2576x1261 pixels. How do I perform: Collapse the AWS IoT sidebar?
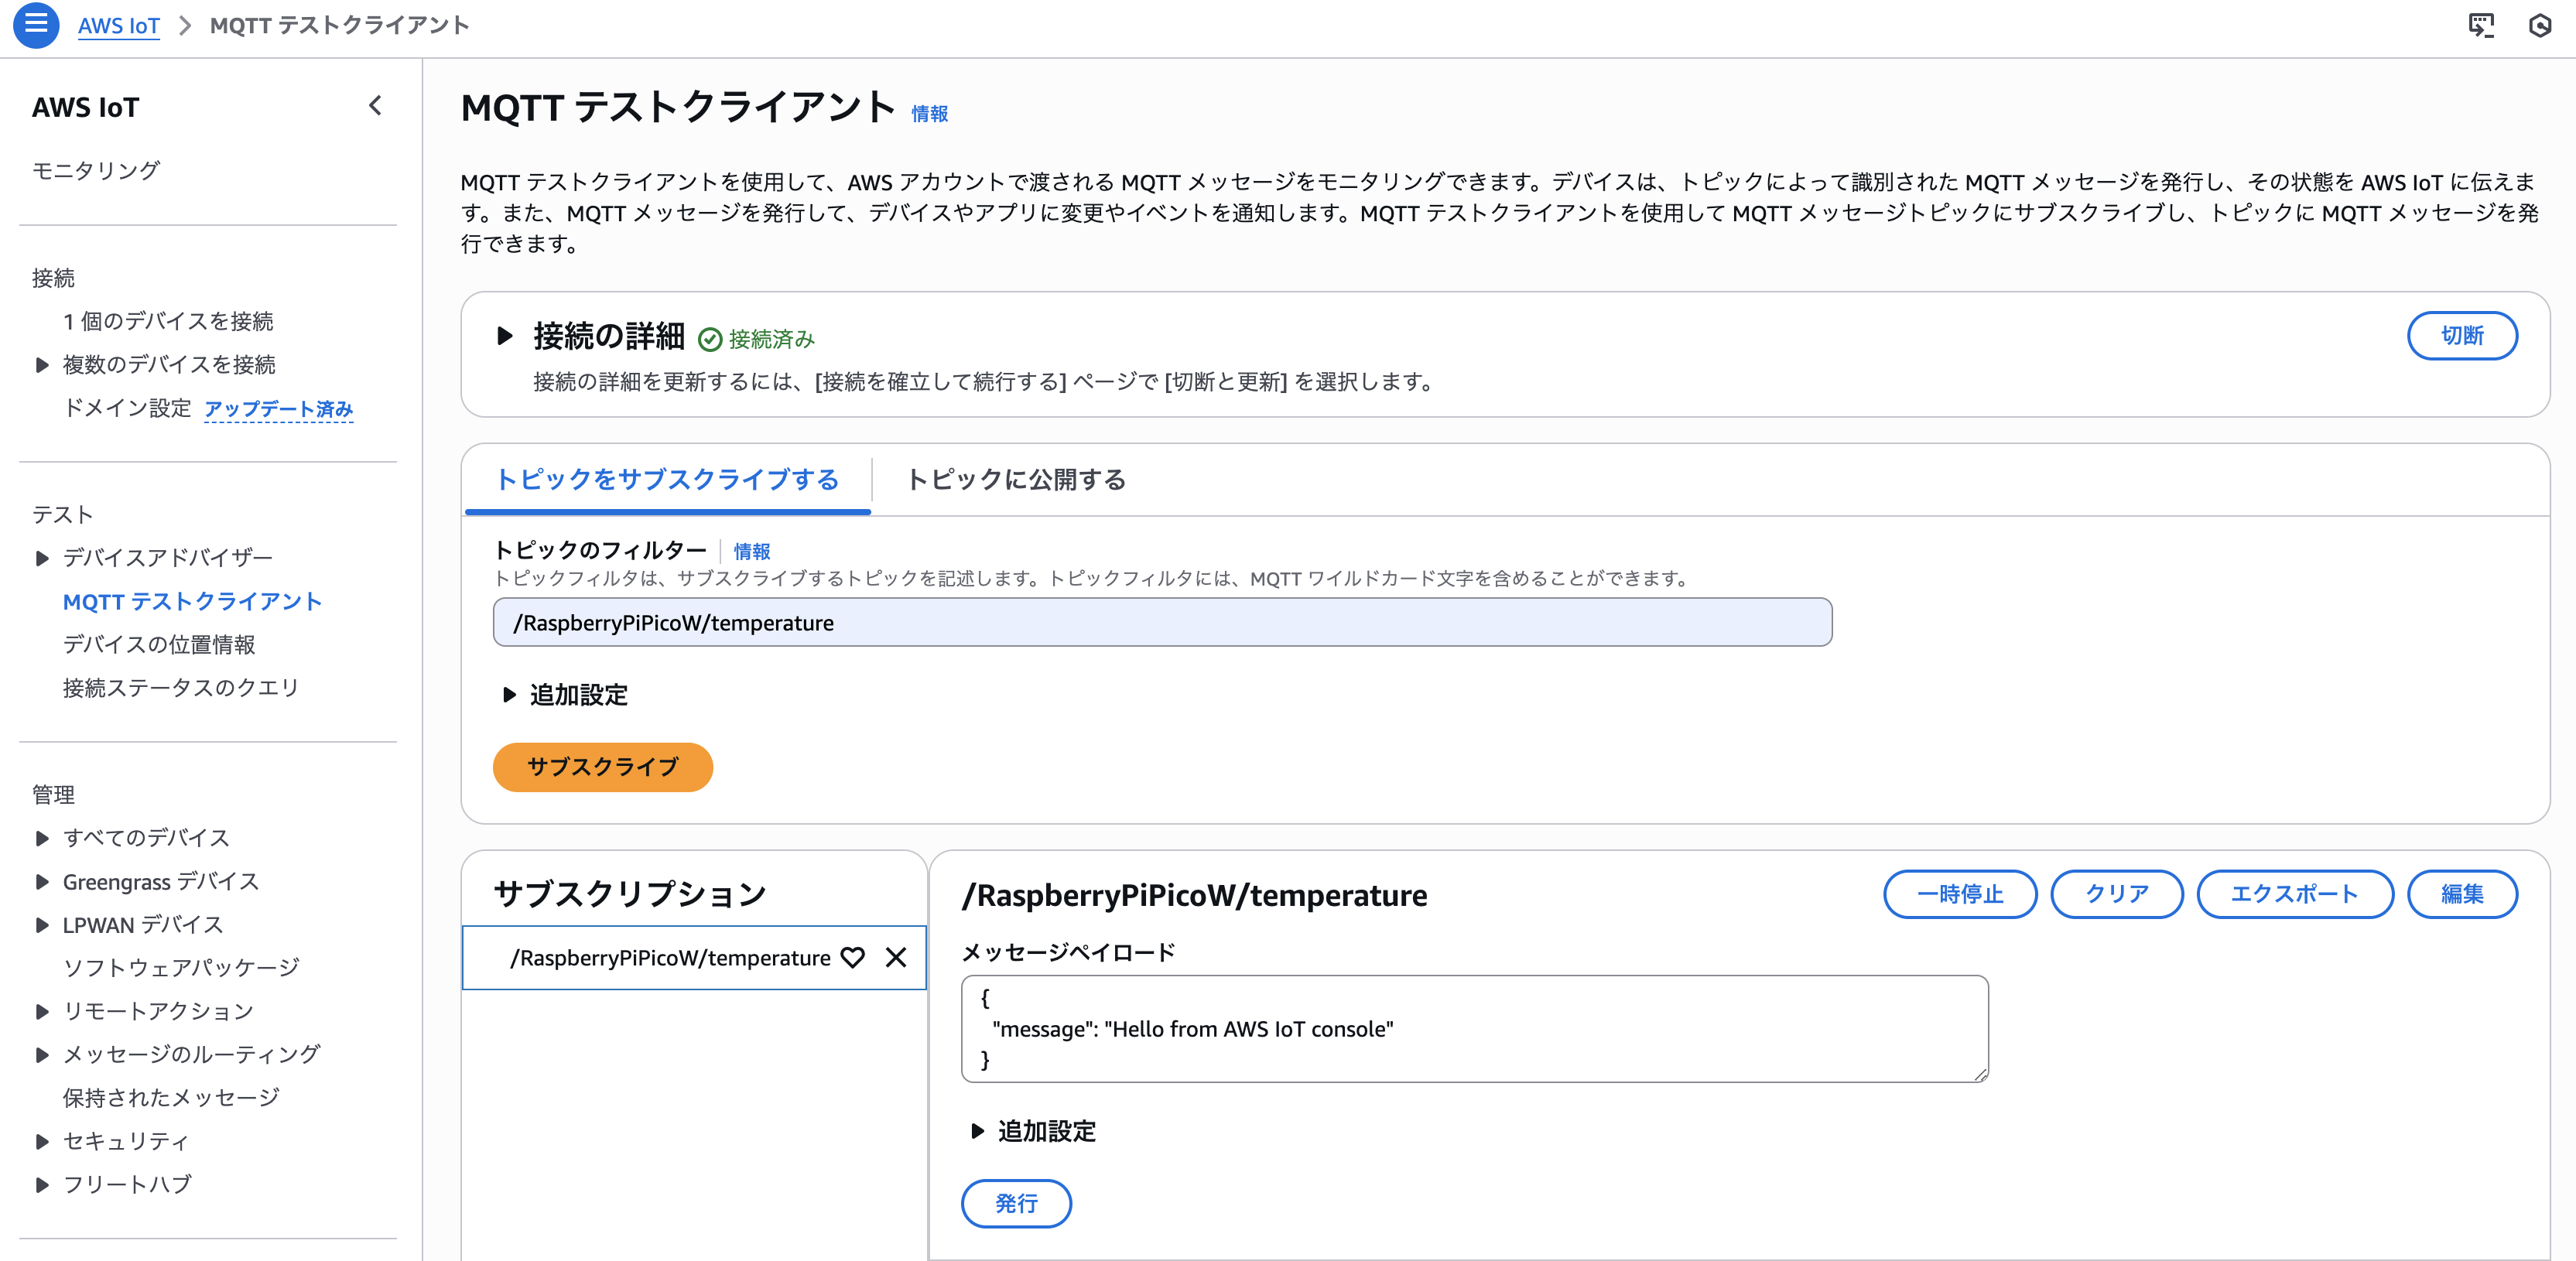click(x=375, y=106)
